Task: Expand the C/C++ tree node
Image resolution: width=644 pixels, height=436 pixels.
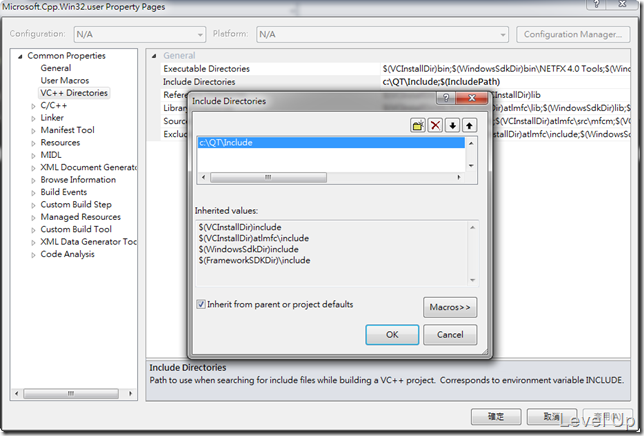Action: (33, 106)
